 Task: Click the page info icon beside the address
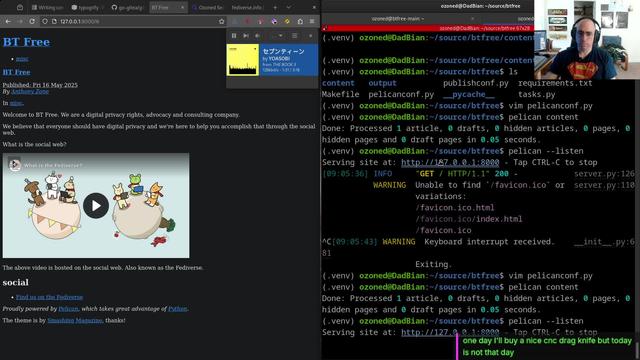pos(54,21)
